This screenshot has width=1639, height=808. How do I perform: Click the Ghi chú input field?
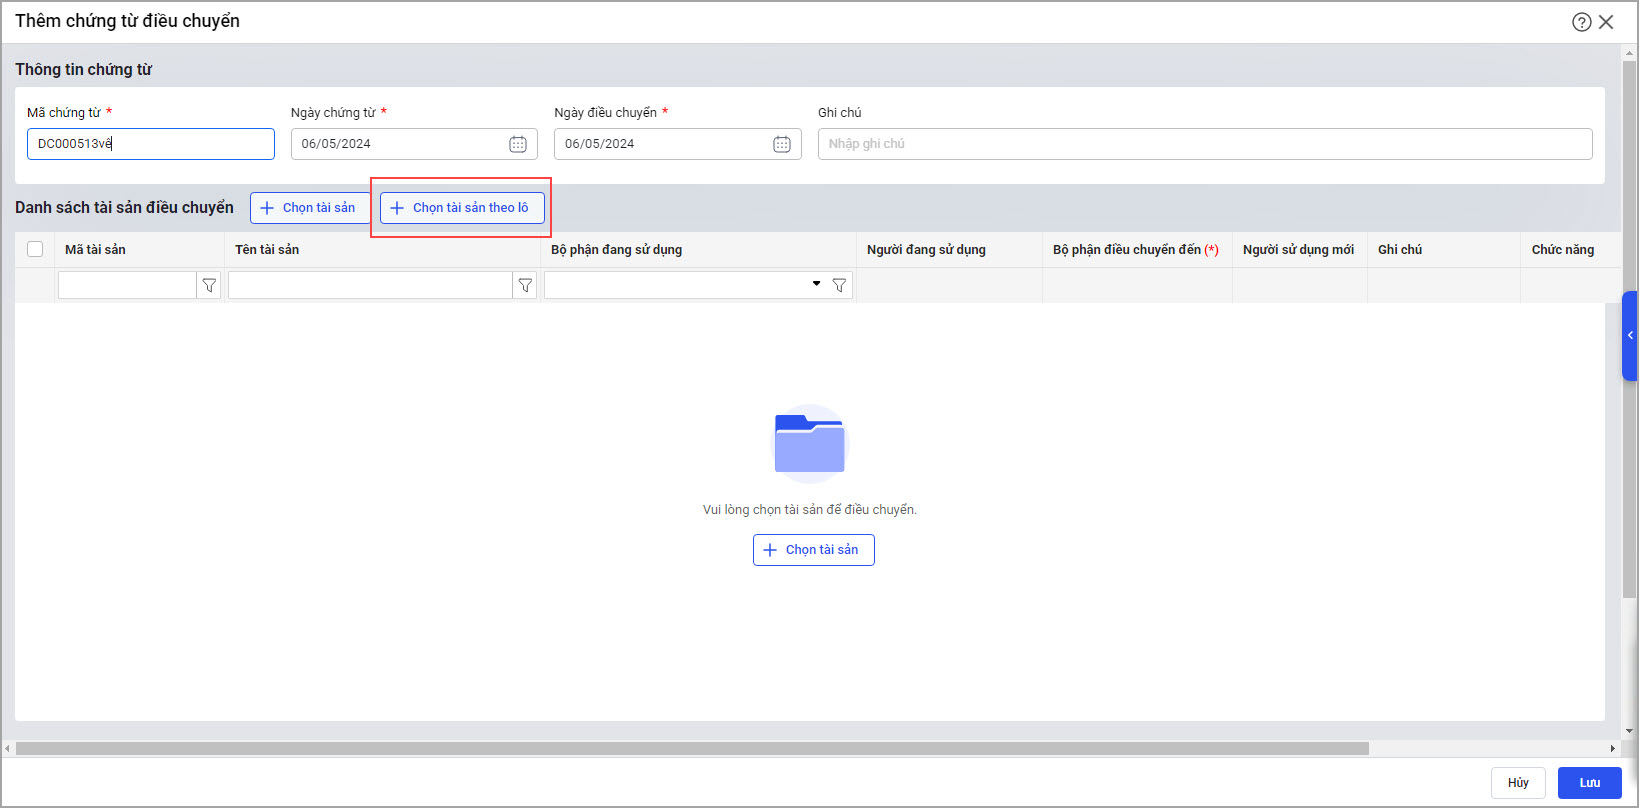point(1204,144)
